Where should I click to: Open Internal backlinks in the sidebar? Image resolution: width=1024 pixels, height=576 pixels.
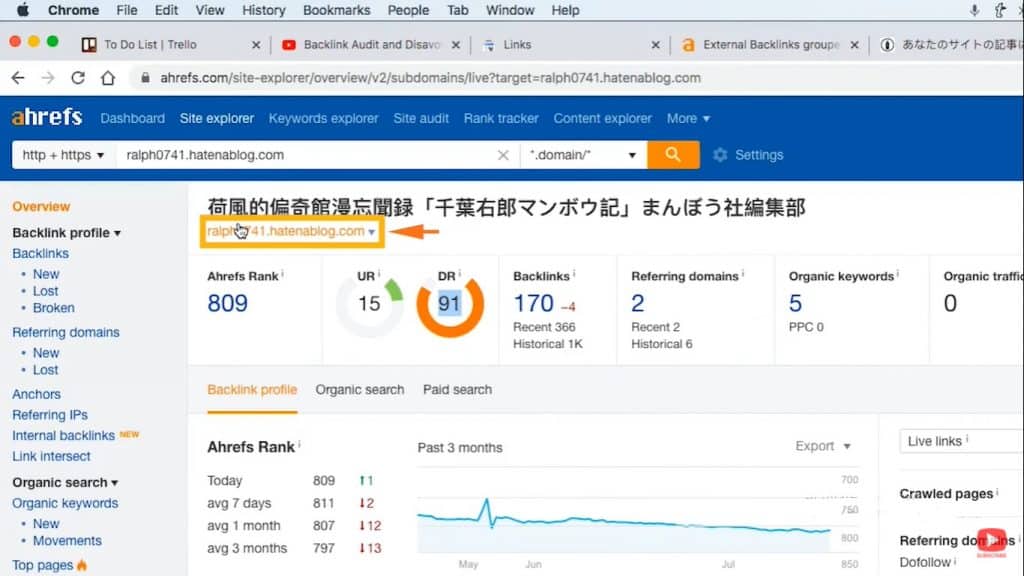tap(63, 436)
